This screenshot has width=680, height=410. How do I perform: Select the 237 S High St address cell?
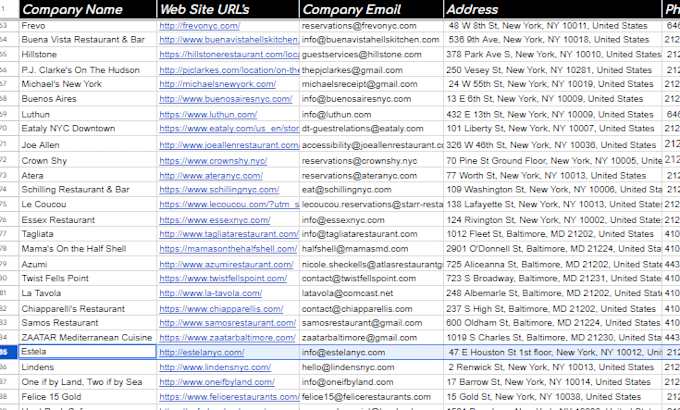pyautogui.click(x=553, y=309)
